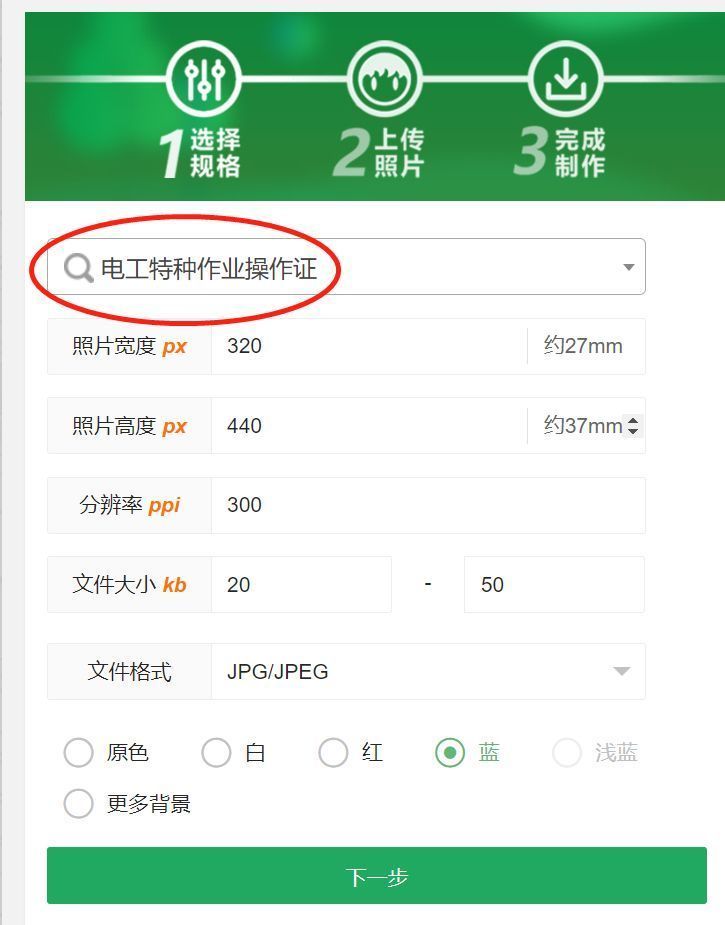The width and height of the screenshot is (725, 925).
Task: Click the step 2 upload photo icon
Action: point(385,78)
